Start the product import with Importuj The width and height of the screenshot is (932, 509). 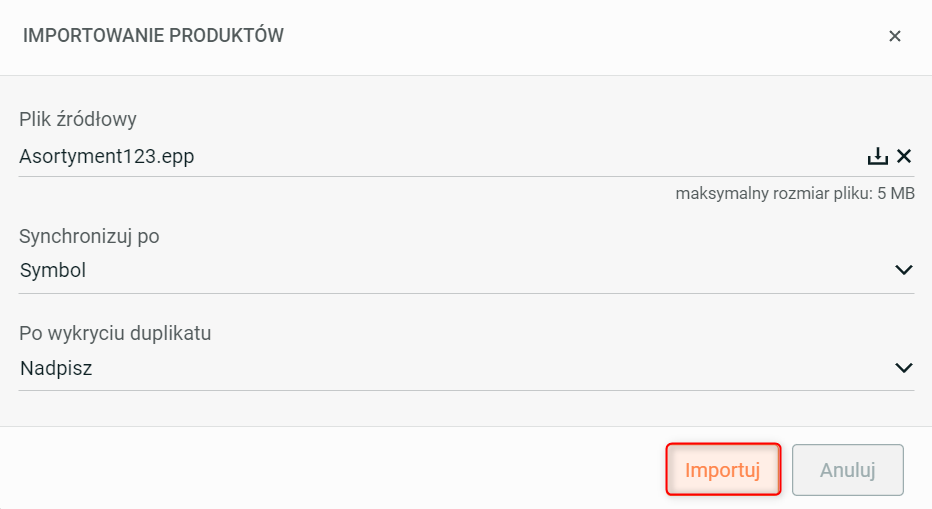tap(723, 470)
